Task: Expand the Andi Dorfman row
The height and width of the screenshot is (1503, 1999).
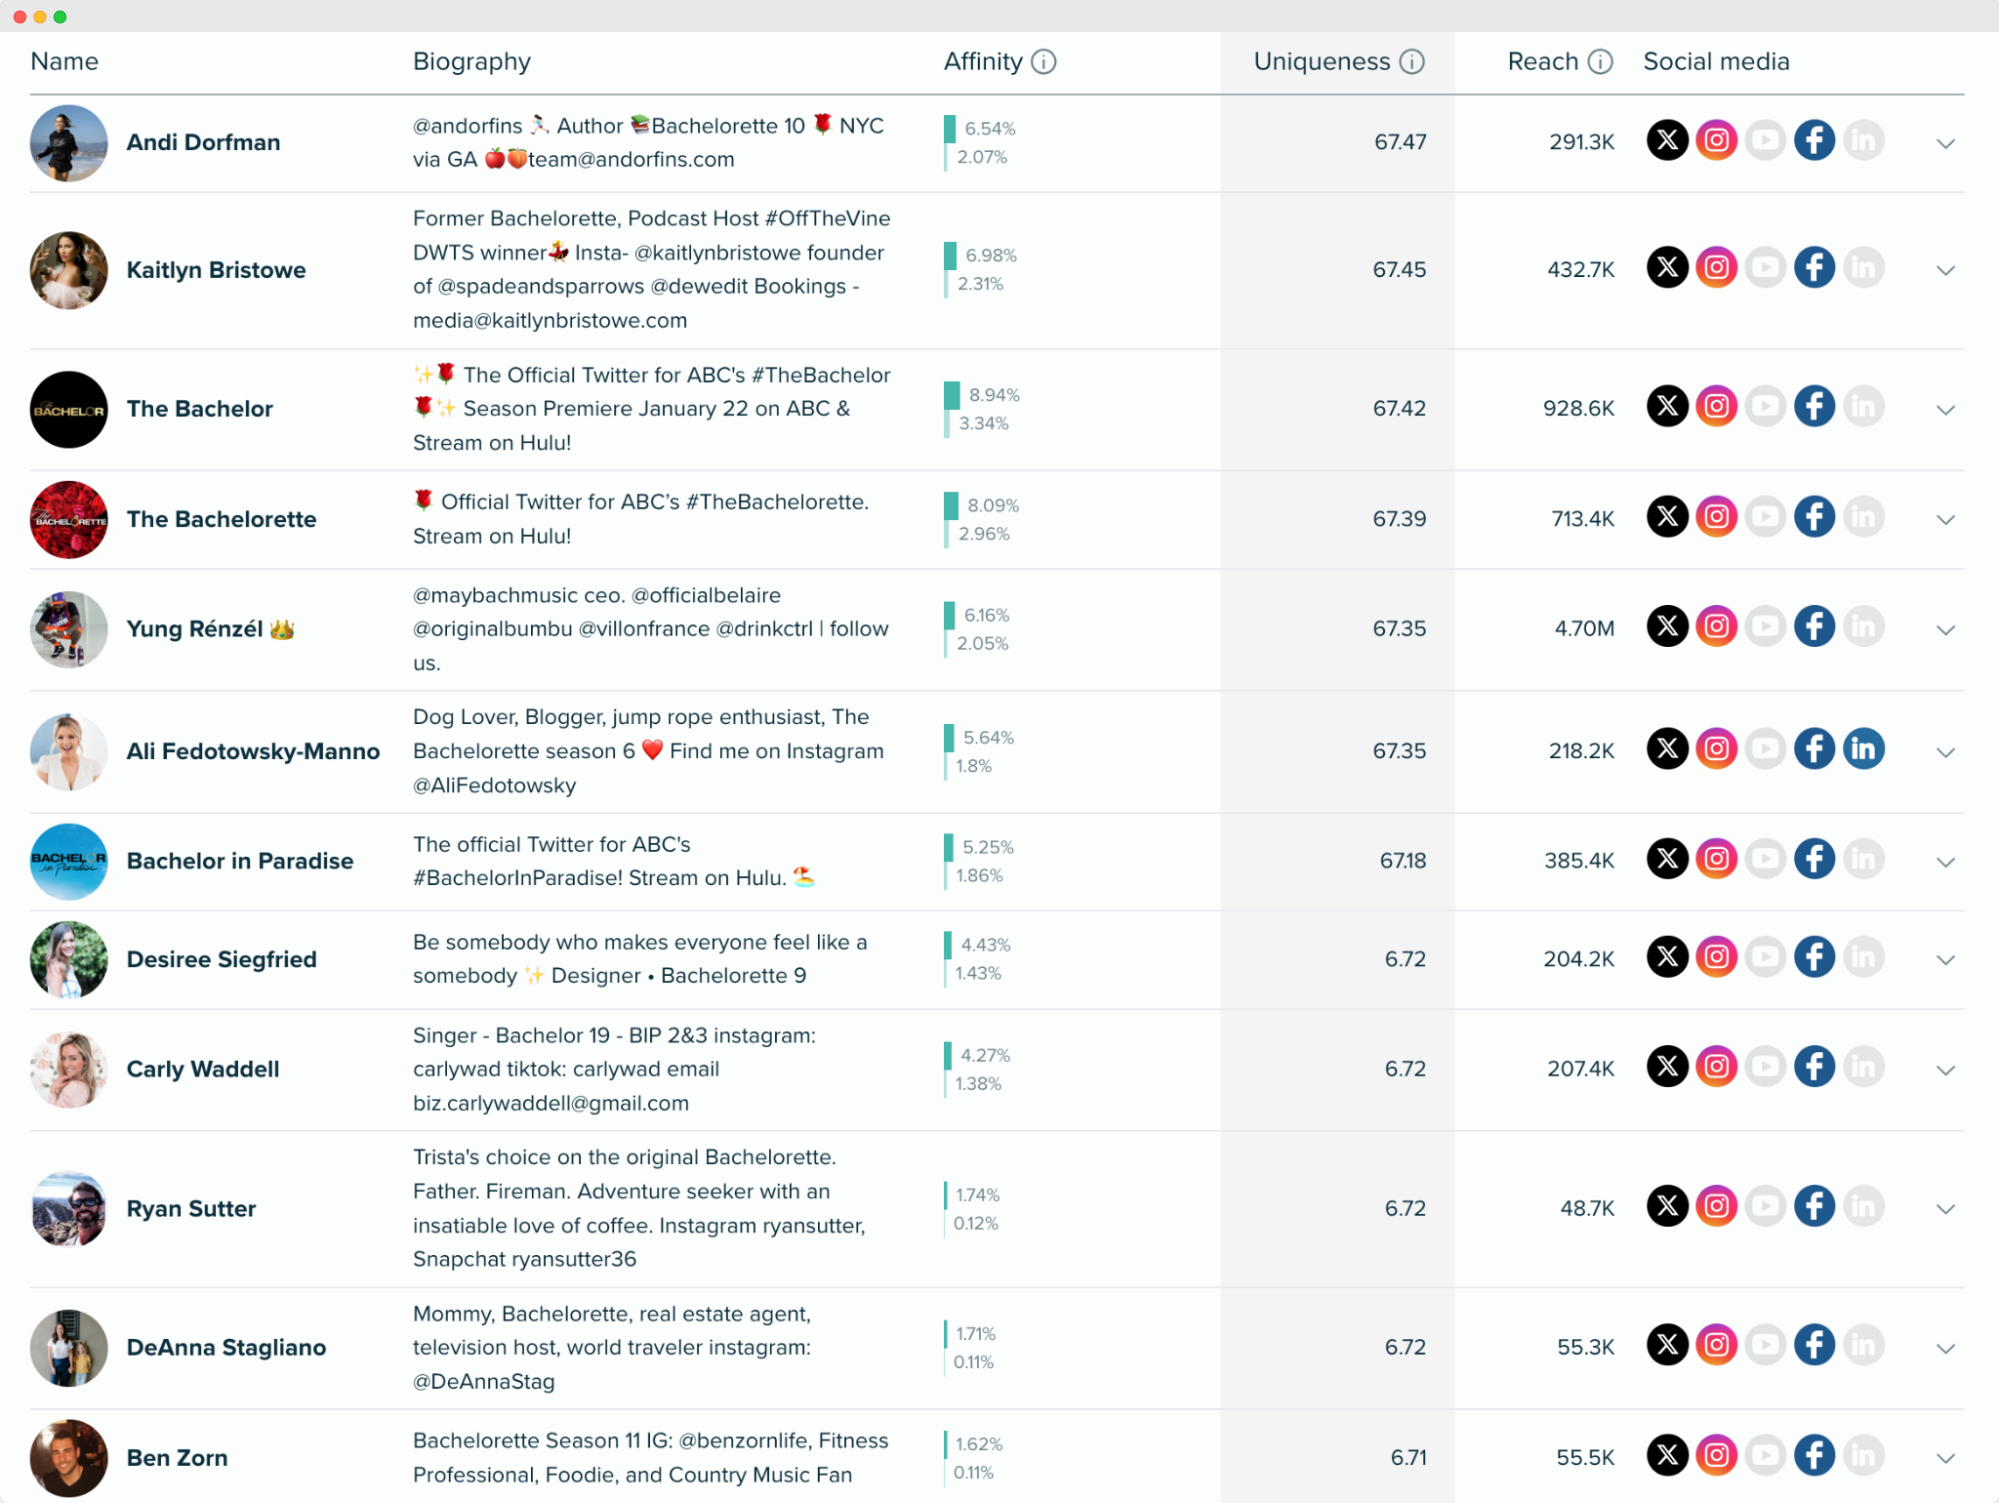Action: pos(1944,143)
